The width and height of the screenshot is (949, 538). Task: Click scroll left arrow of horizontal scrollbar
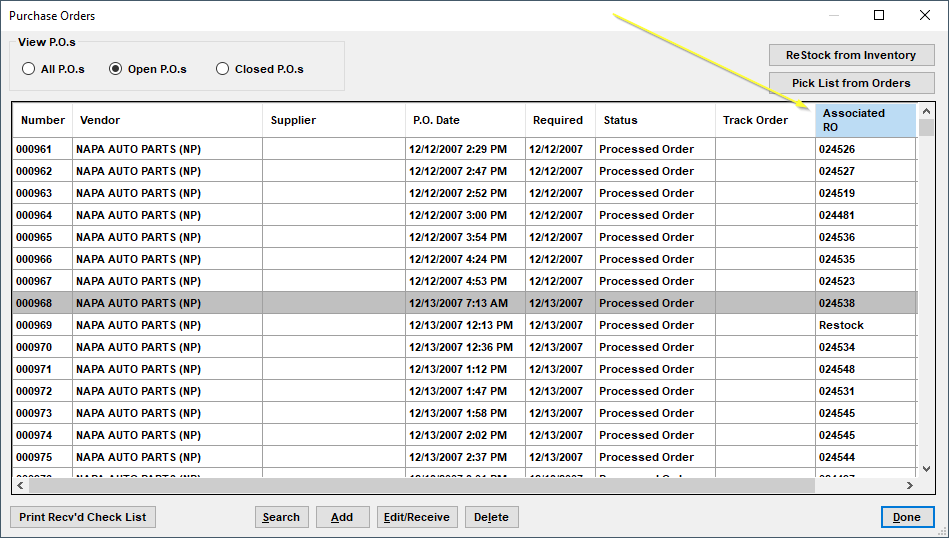point(20,485)
